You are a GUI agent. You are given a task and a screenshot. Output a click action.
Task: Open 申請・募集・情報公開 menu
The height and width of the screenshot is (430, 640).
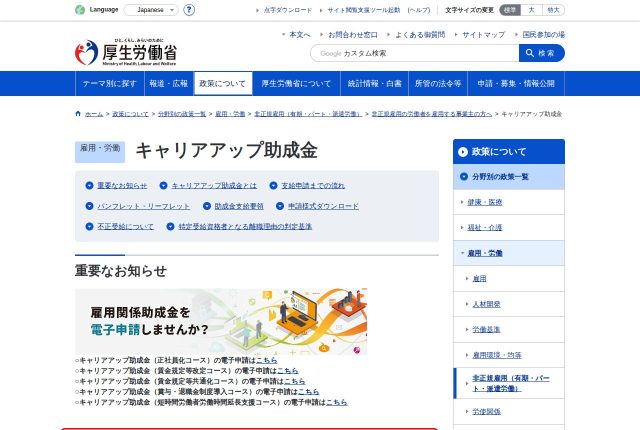(x=516, y=84)
